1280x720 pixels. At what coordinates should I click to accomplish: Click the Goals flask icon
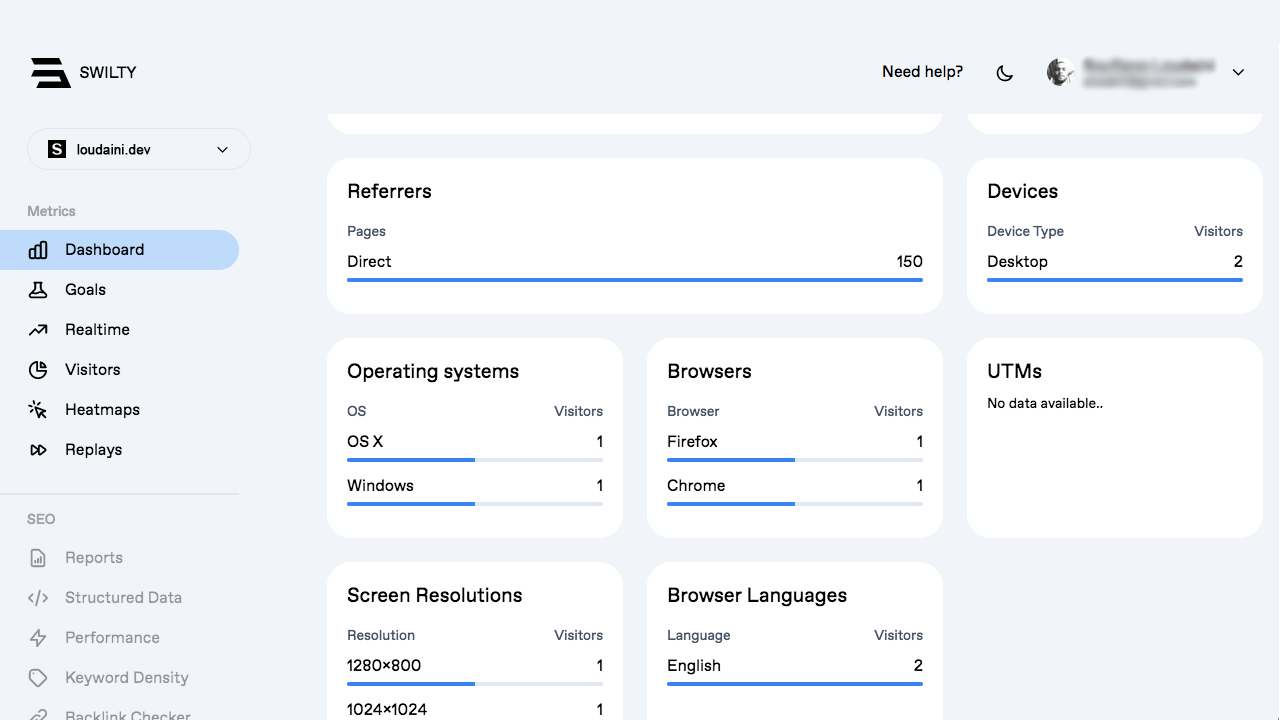pyautogui.click(x=38, y=290)
